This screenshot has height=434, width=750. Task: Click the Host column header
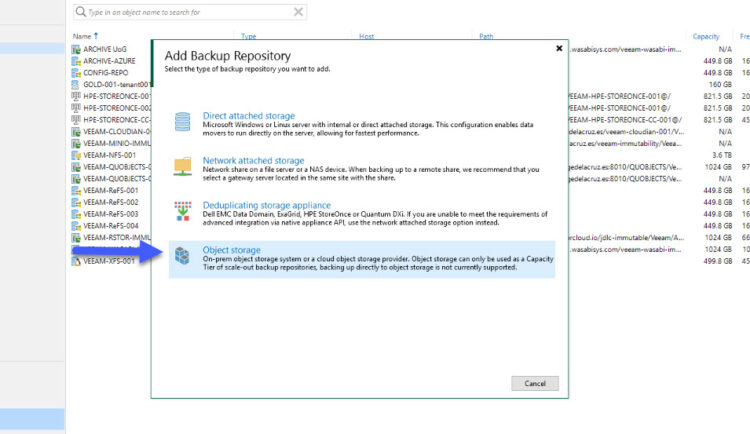click(x=367, y=36)
